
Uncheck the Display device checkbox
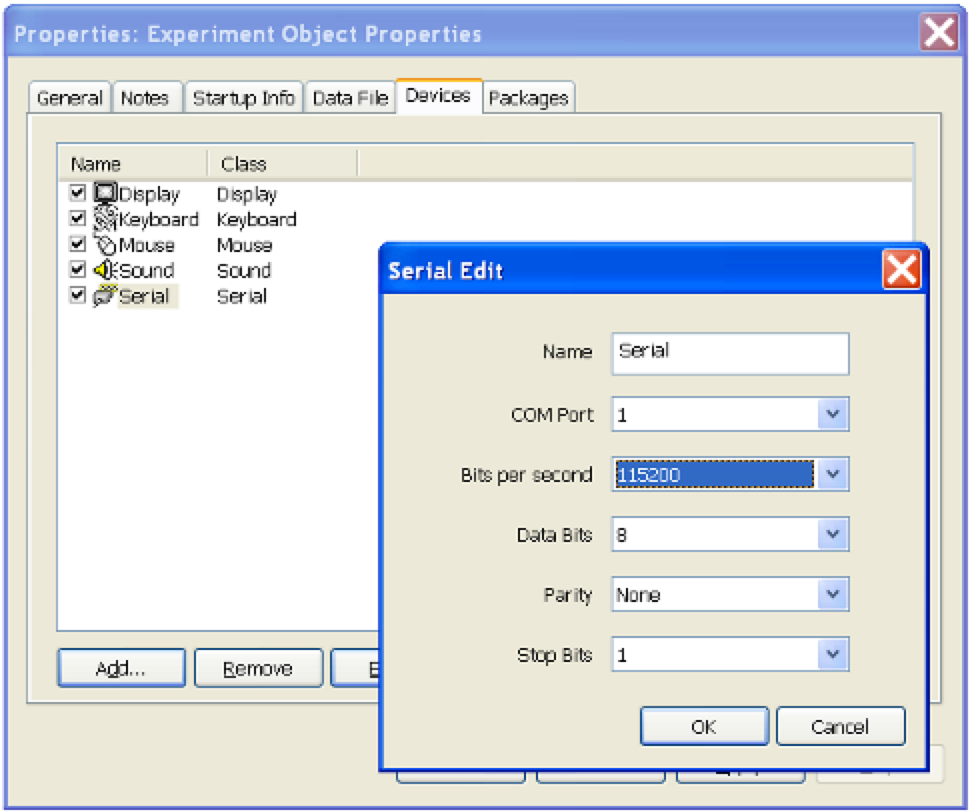[78, 193]
